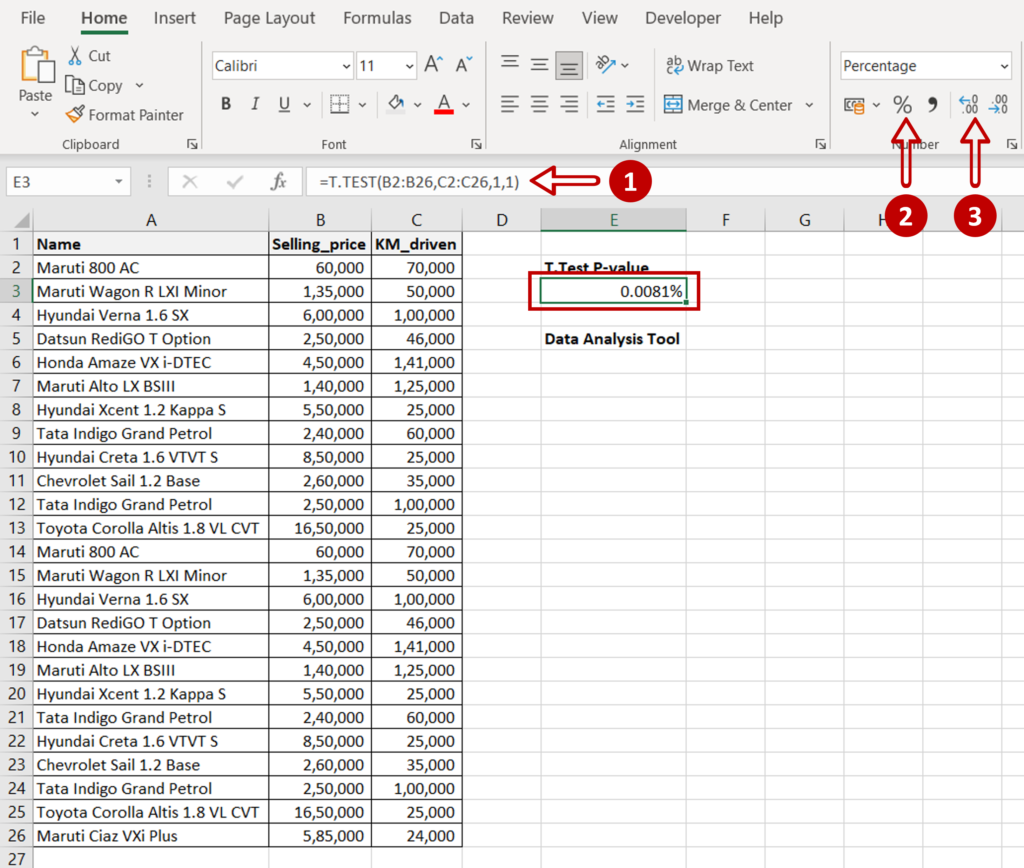Expand the Merge & Center options

click(811, 104)
